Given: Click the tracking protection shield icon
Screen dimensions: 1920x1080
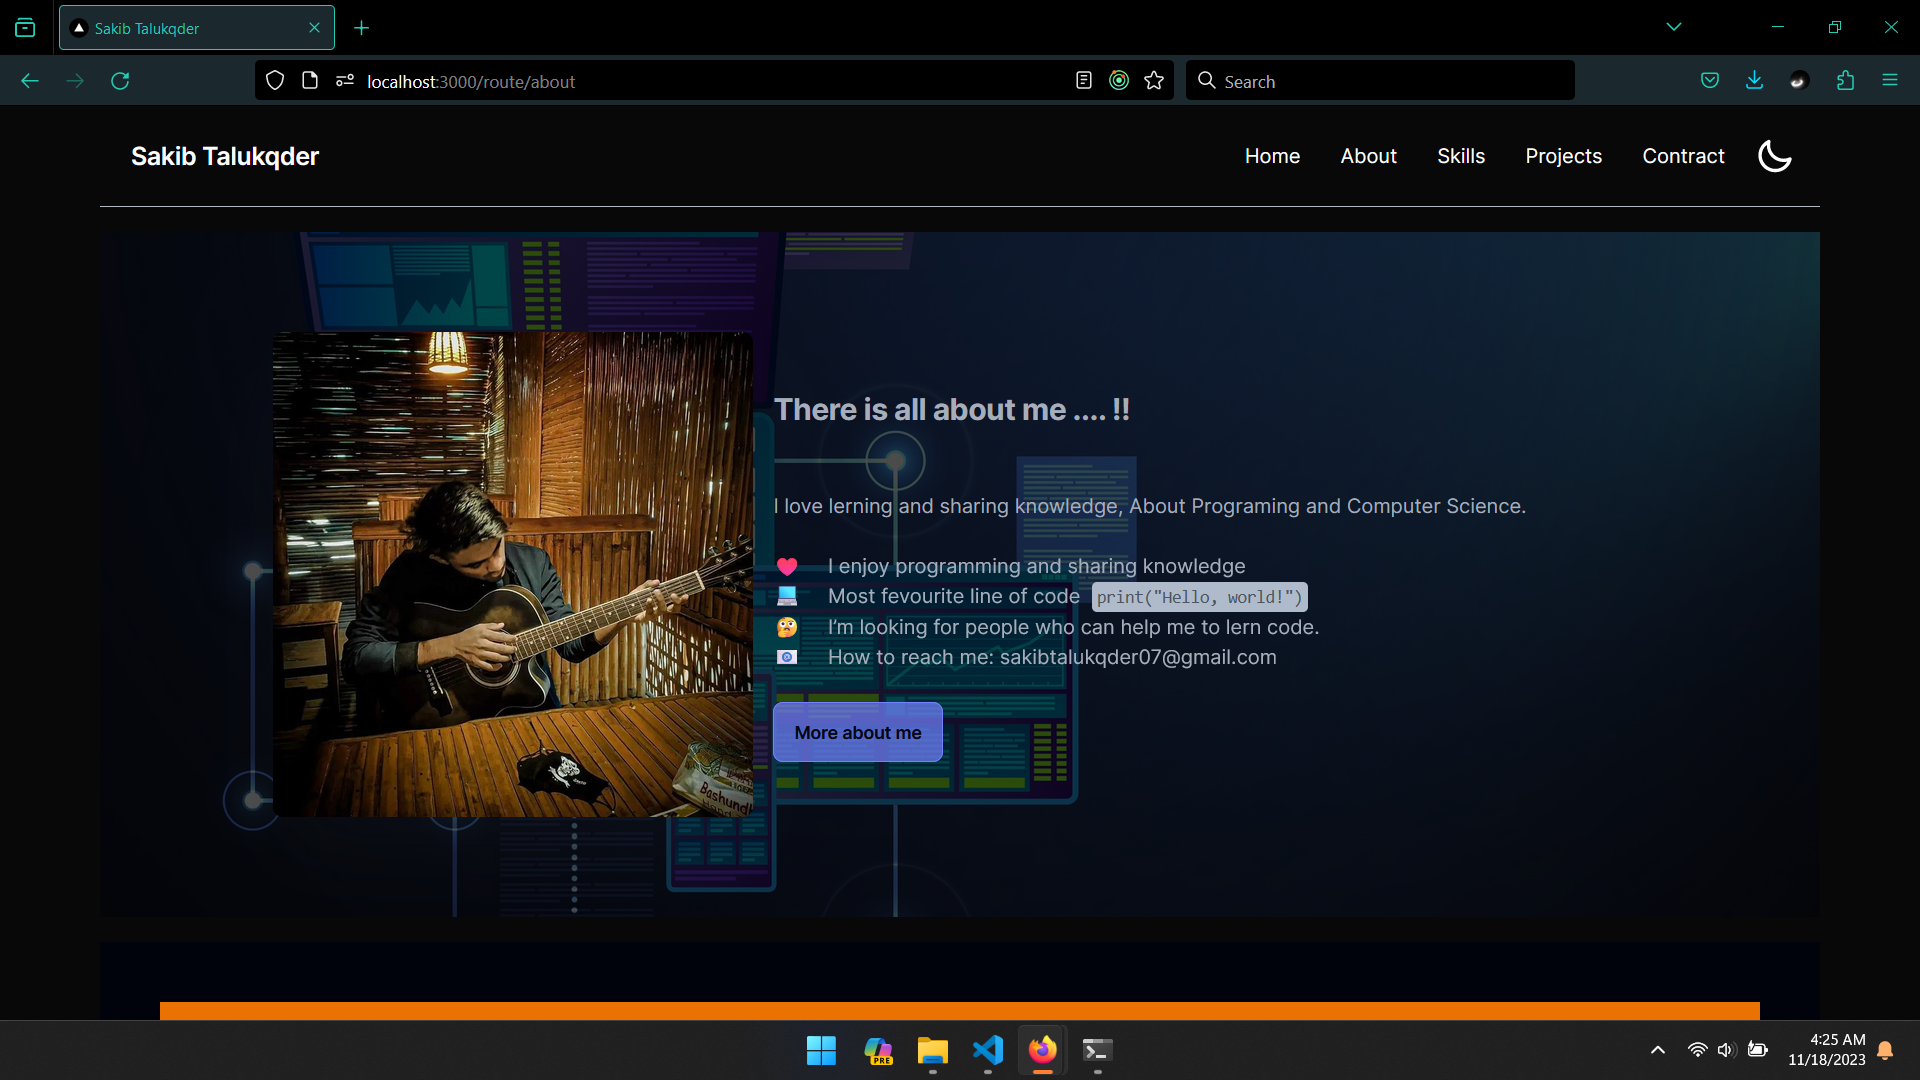Looking at the screenshot, I should 275,81.
